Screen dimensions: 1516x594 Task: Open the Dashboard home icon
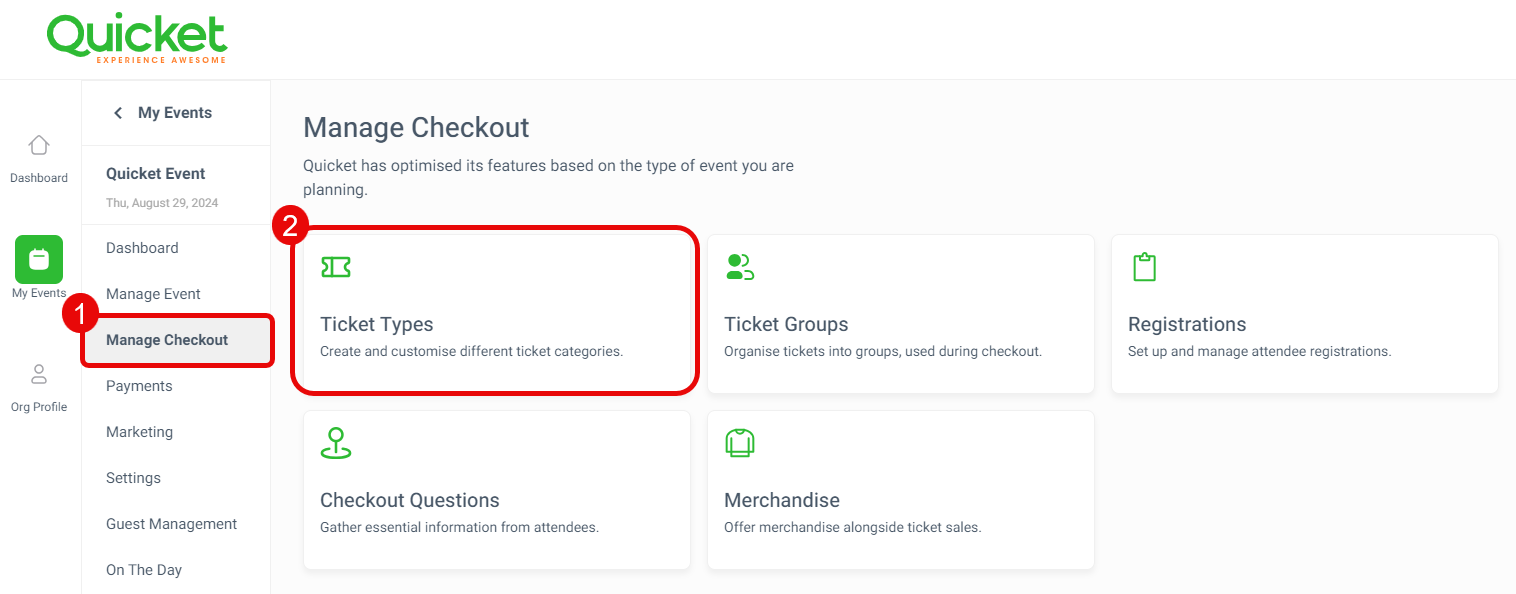click(39, 145)
